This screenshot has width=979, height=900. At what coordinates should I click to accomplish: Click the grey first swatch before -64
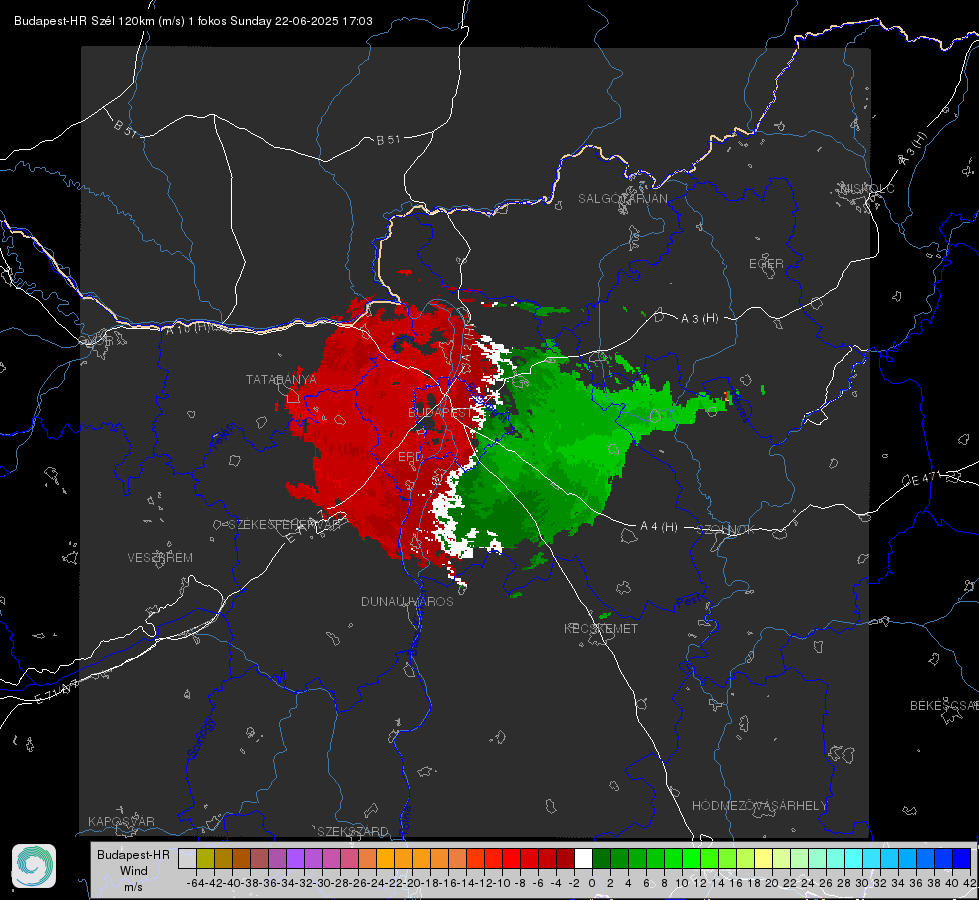click(187, 859)
